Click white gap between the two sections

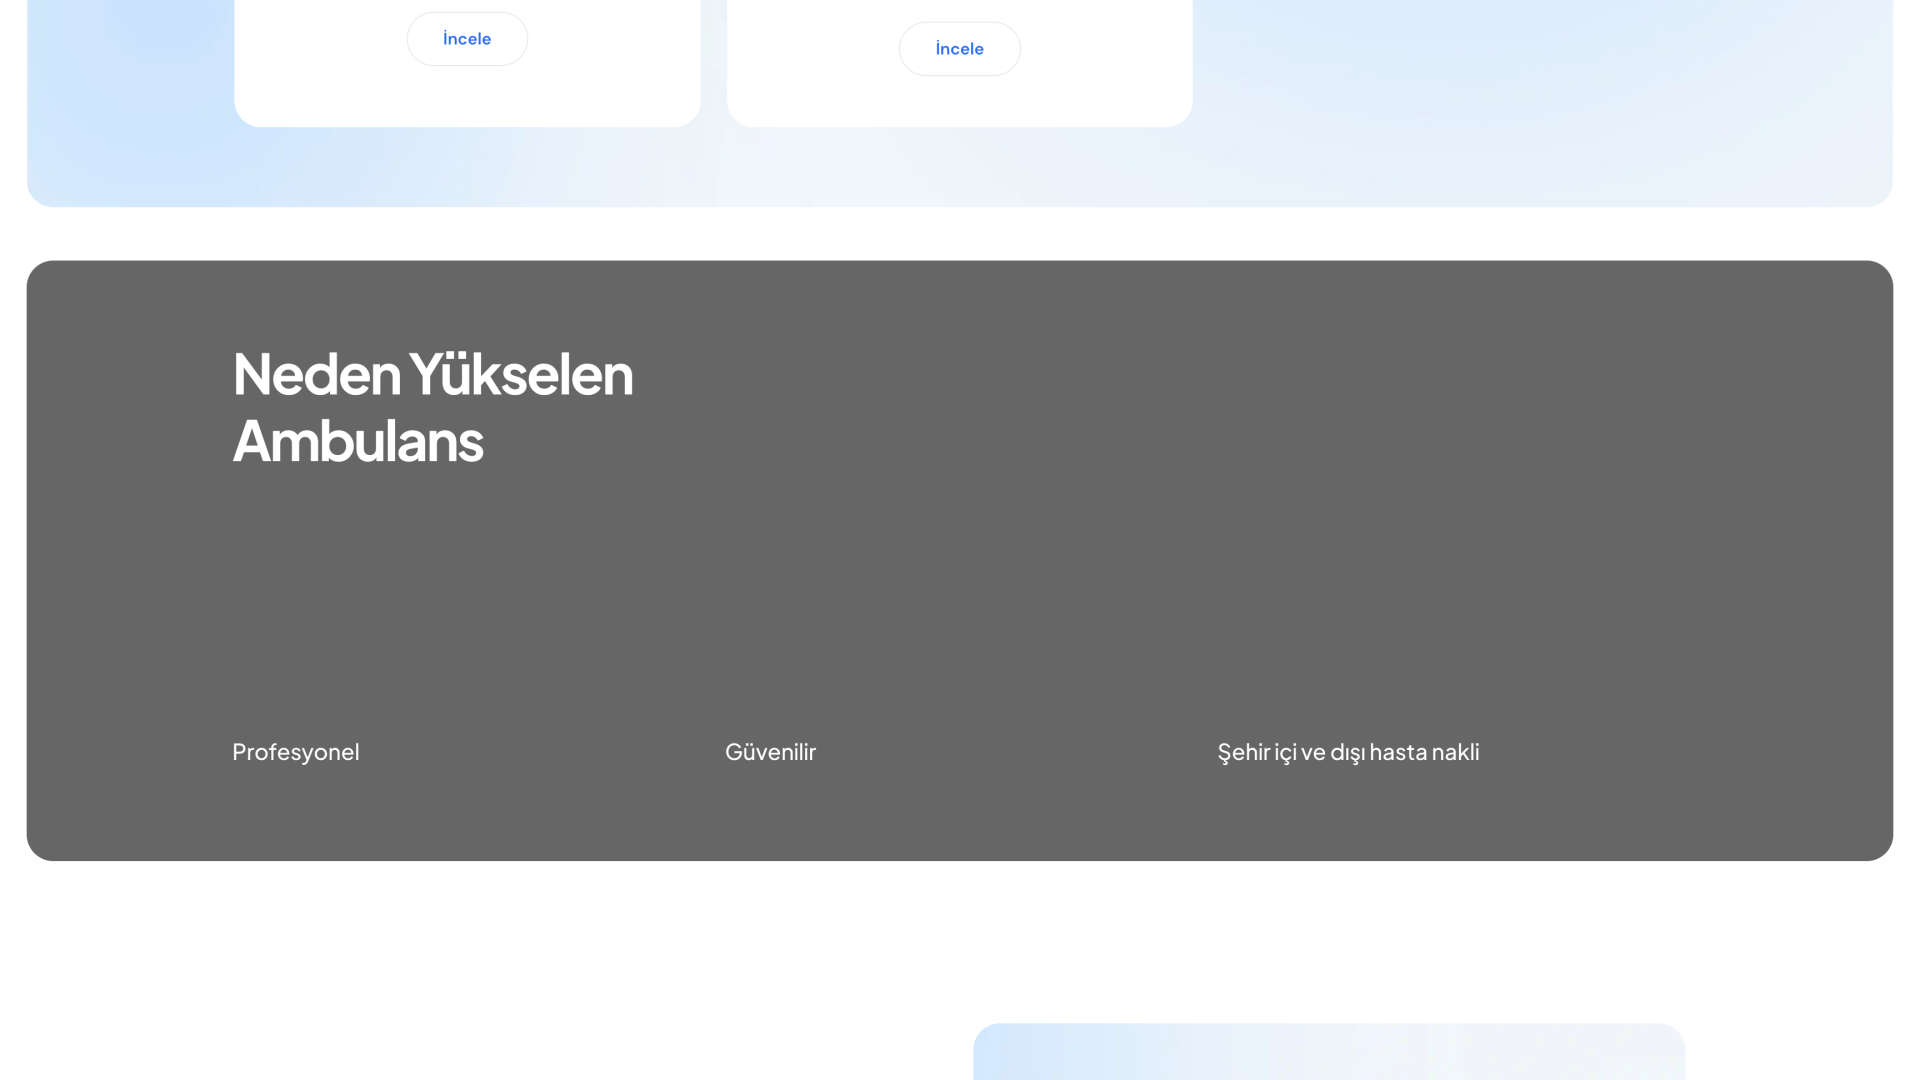pos(960,234)
